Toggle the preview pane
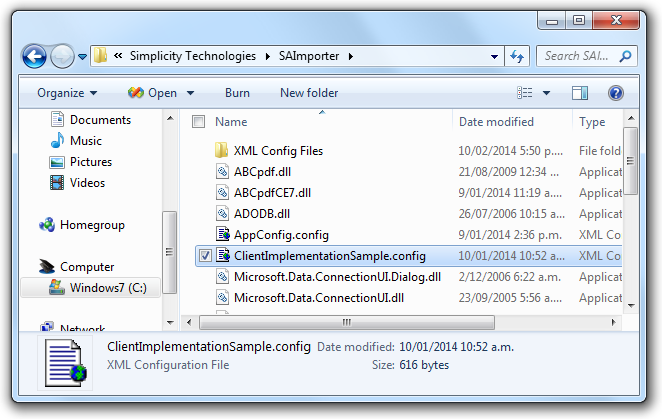Image resolution: width=662 pixels, height=419 pixels. 580,93
